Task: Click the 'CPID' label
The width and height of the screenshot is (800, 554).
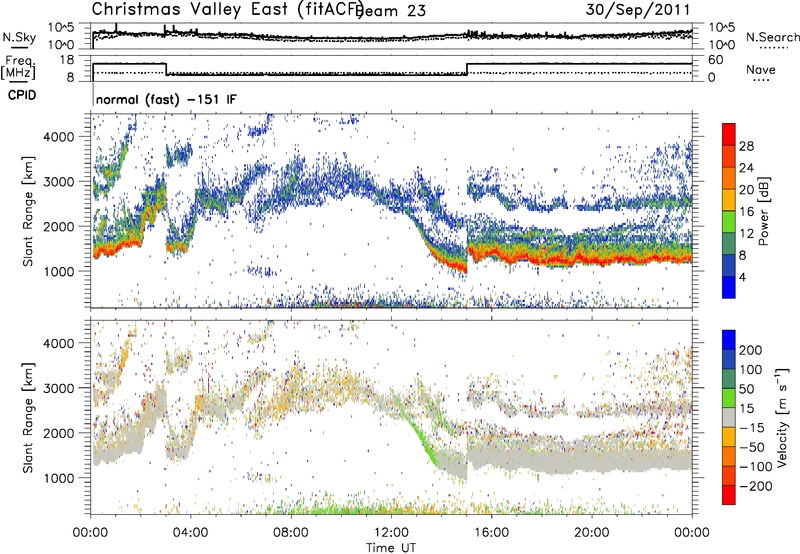Action: point(22,95)
